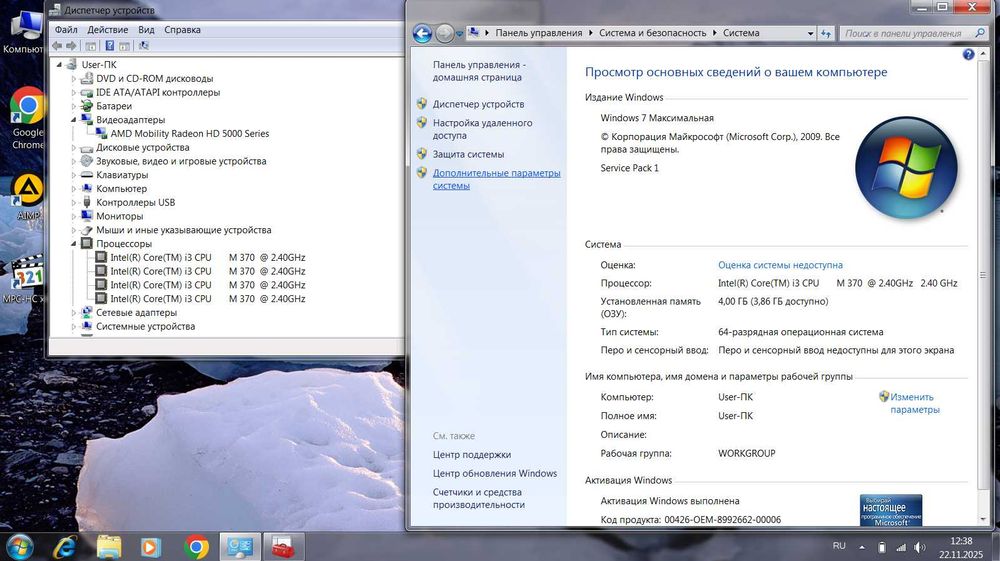Open Настройка удаленного доступа link
The image size is (1000, 561).
[483, 129]
